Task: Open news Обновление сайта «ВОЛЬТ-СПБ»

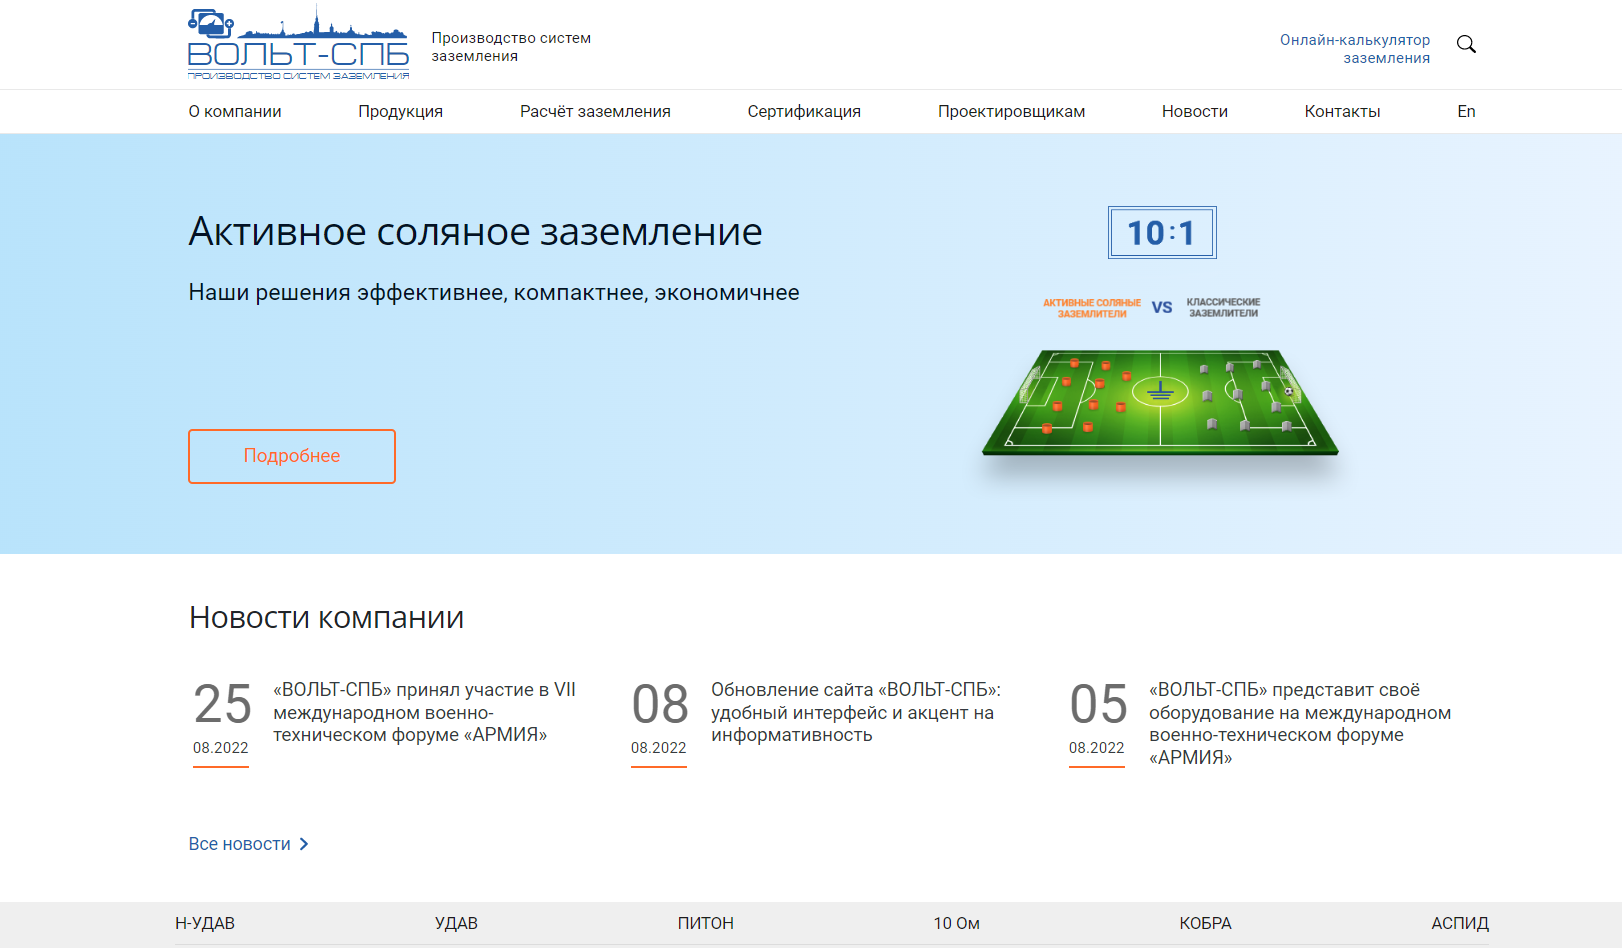Action: [x=856, y=712]
